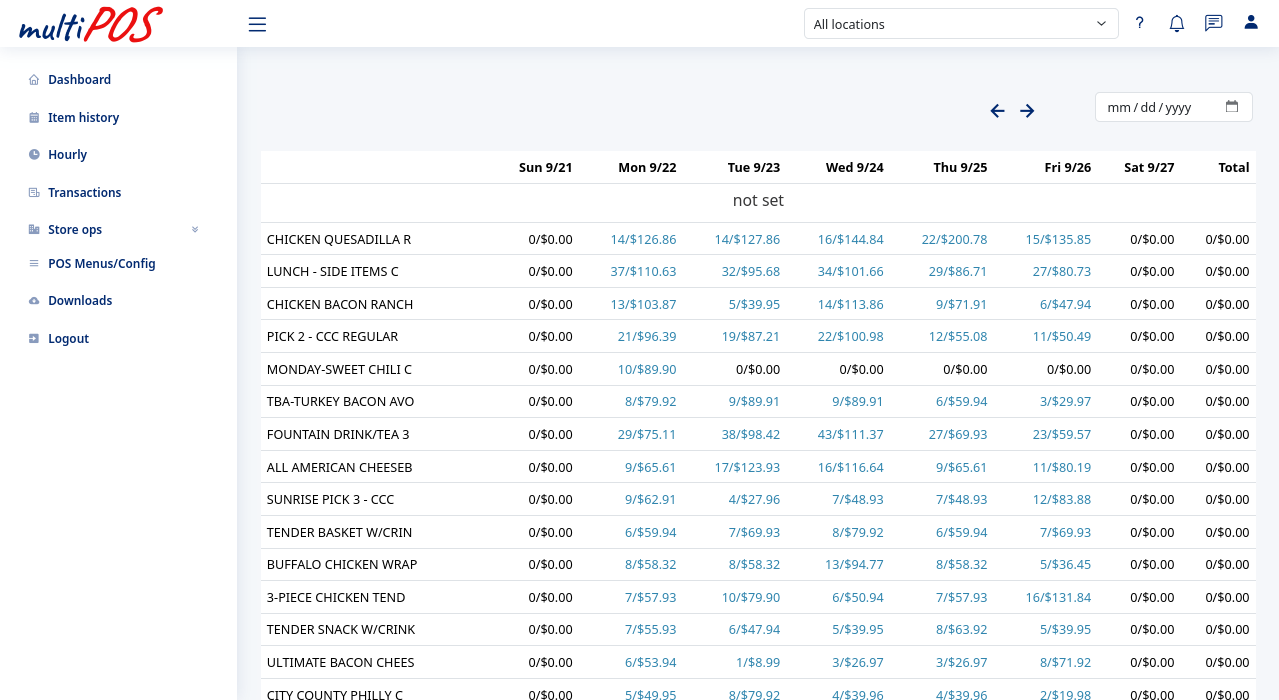Open the notifications bell icon

pos(1176,24)
